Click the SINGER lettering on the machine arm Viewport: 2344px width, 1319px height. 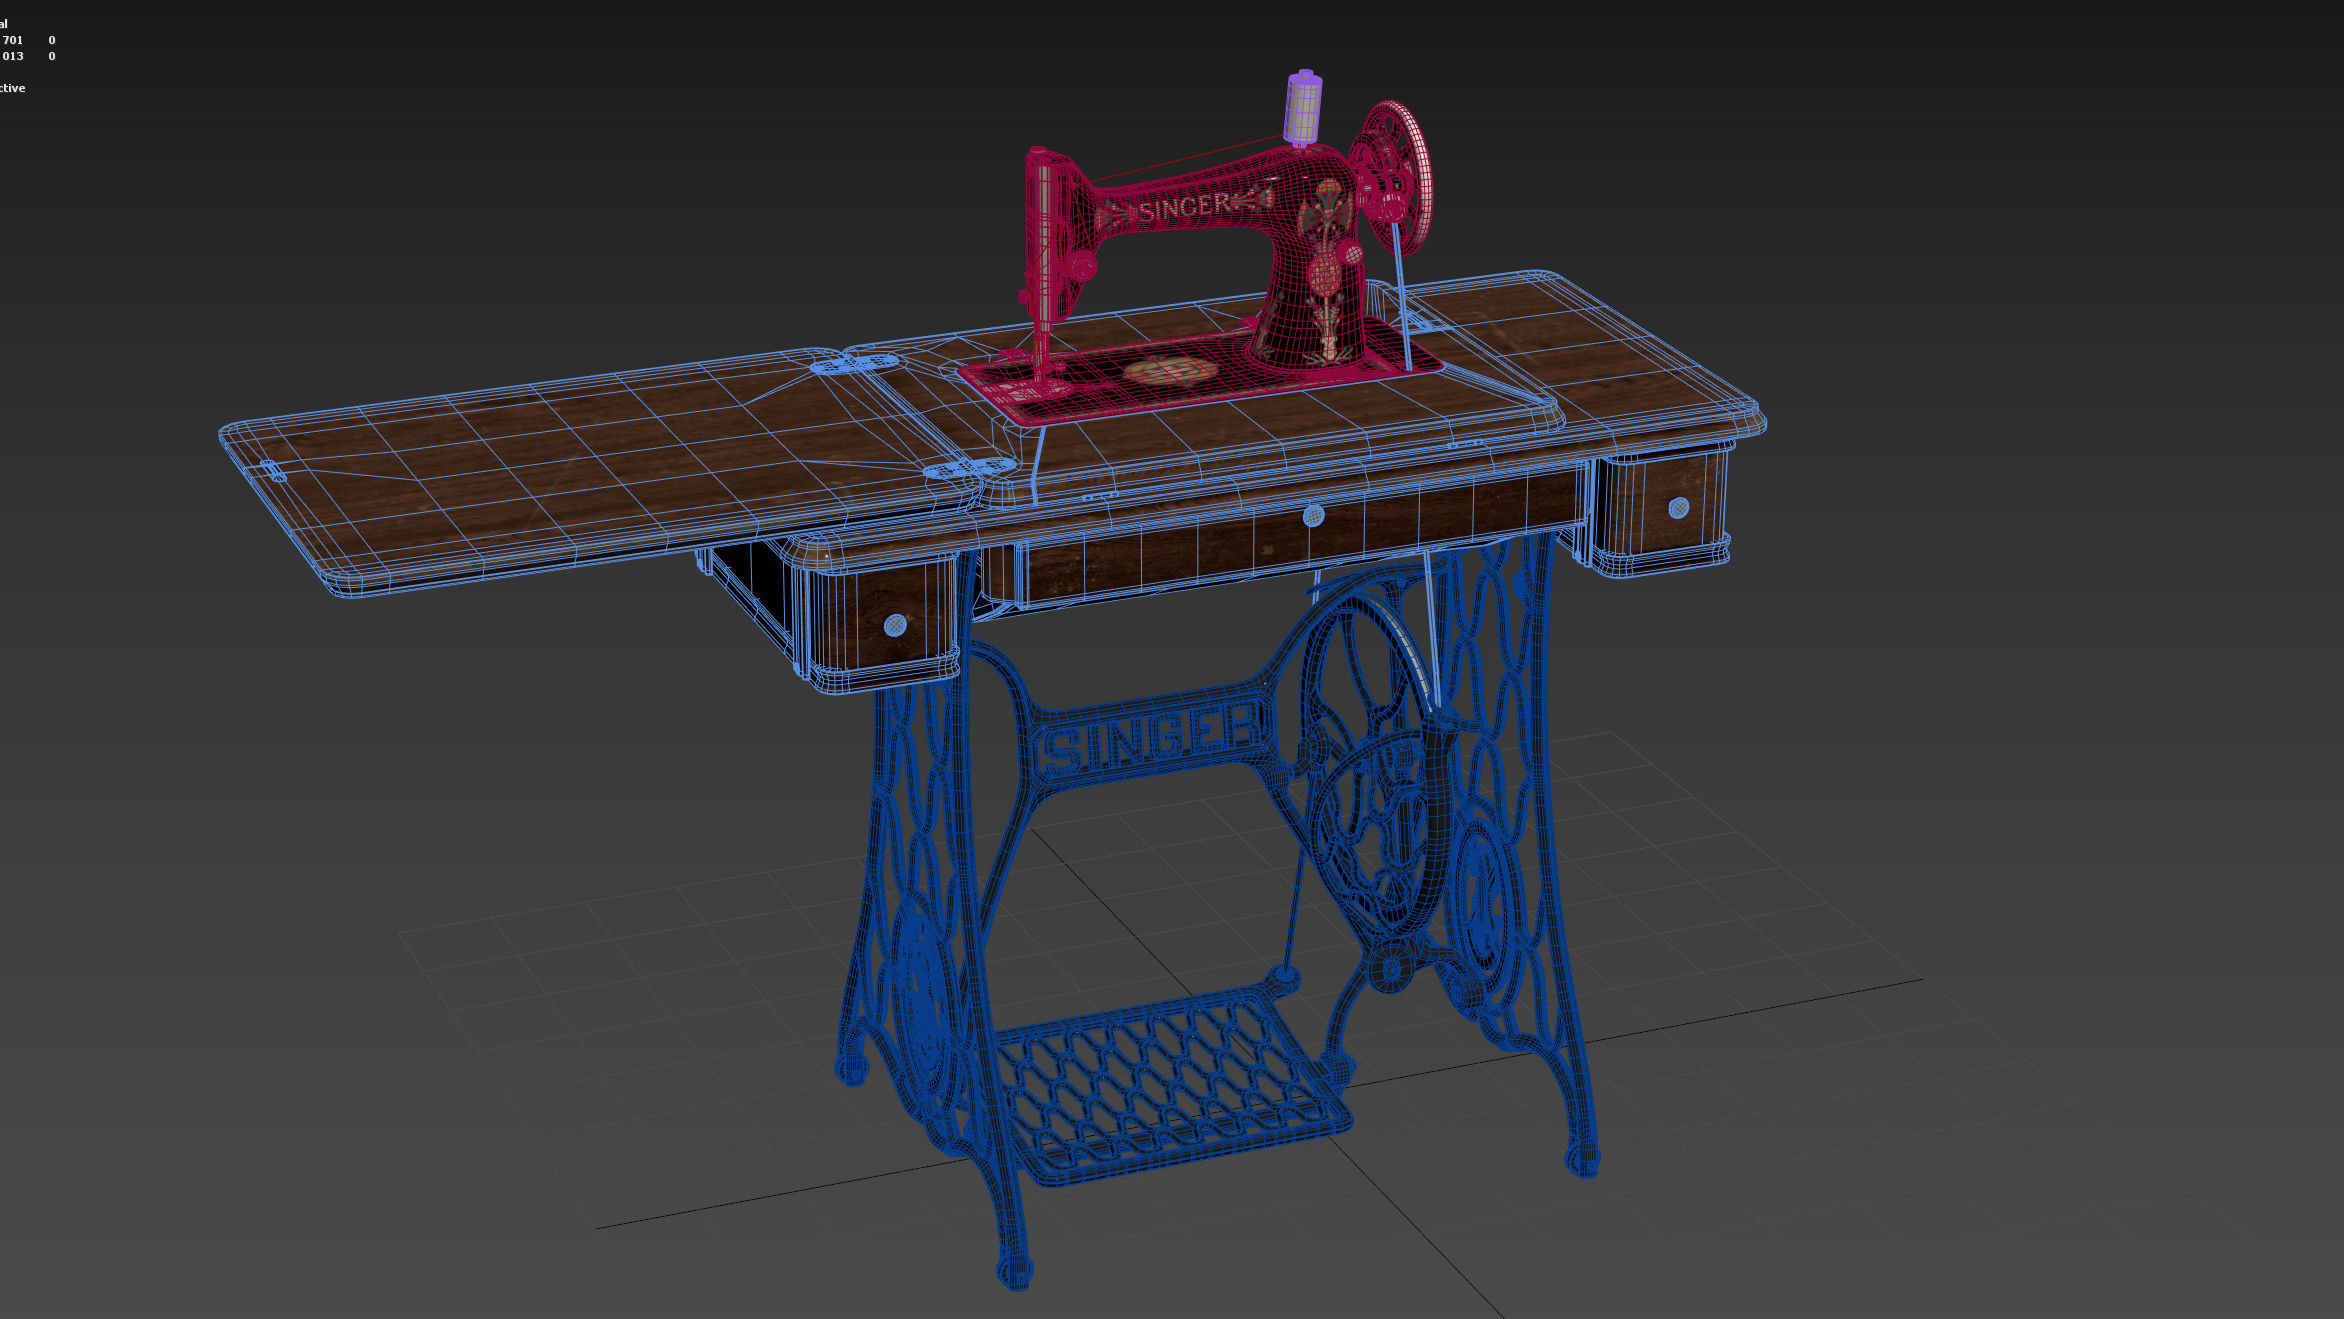point(1184,208)
